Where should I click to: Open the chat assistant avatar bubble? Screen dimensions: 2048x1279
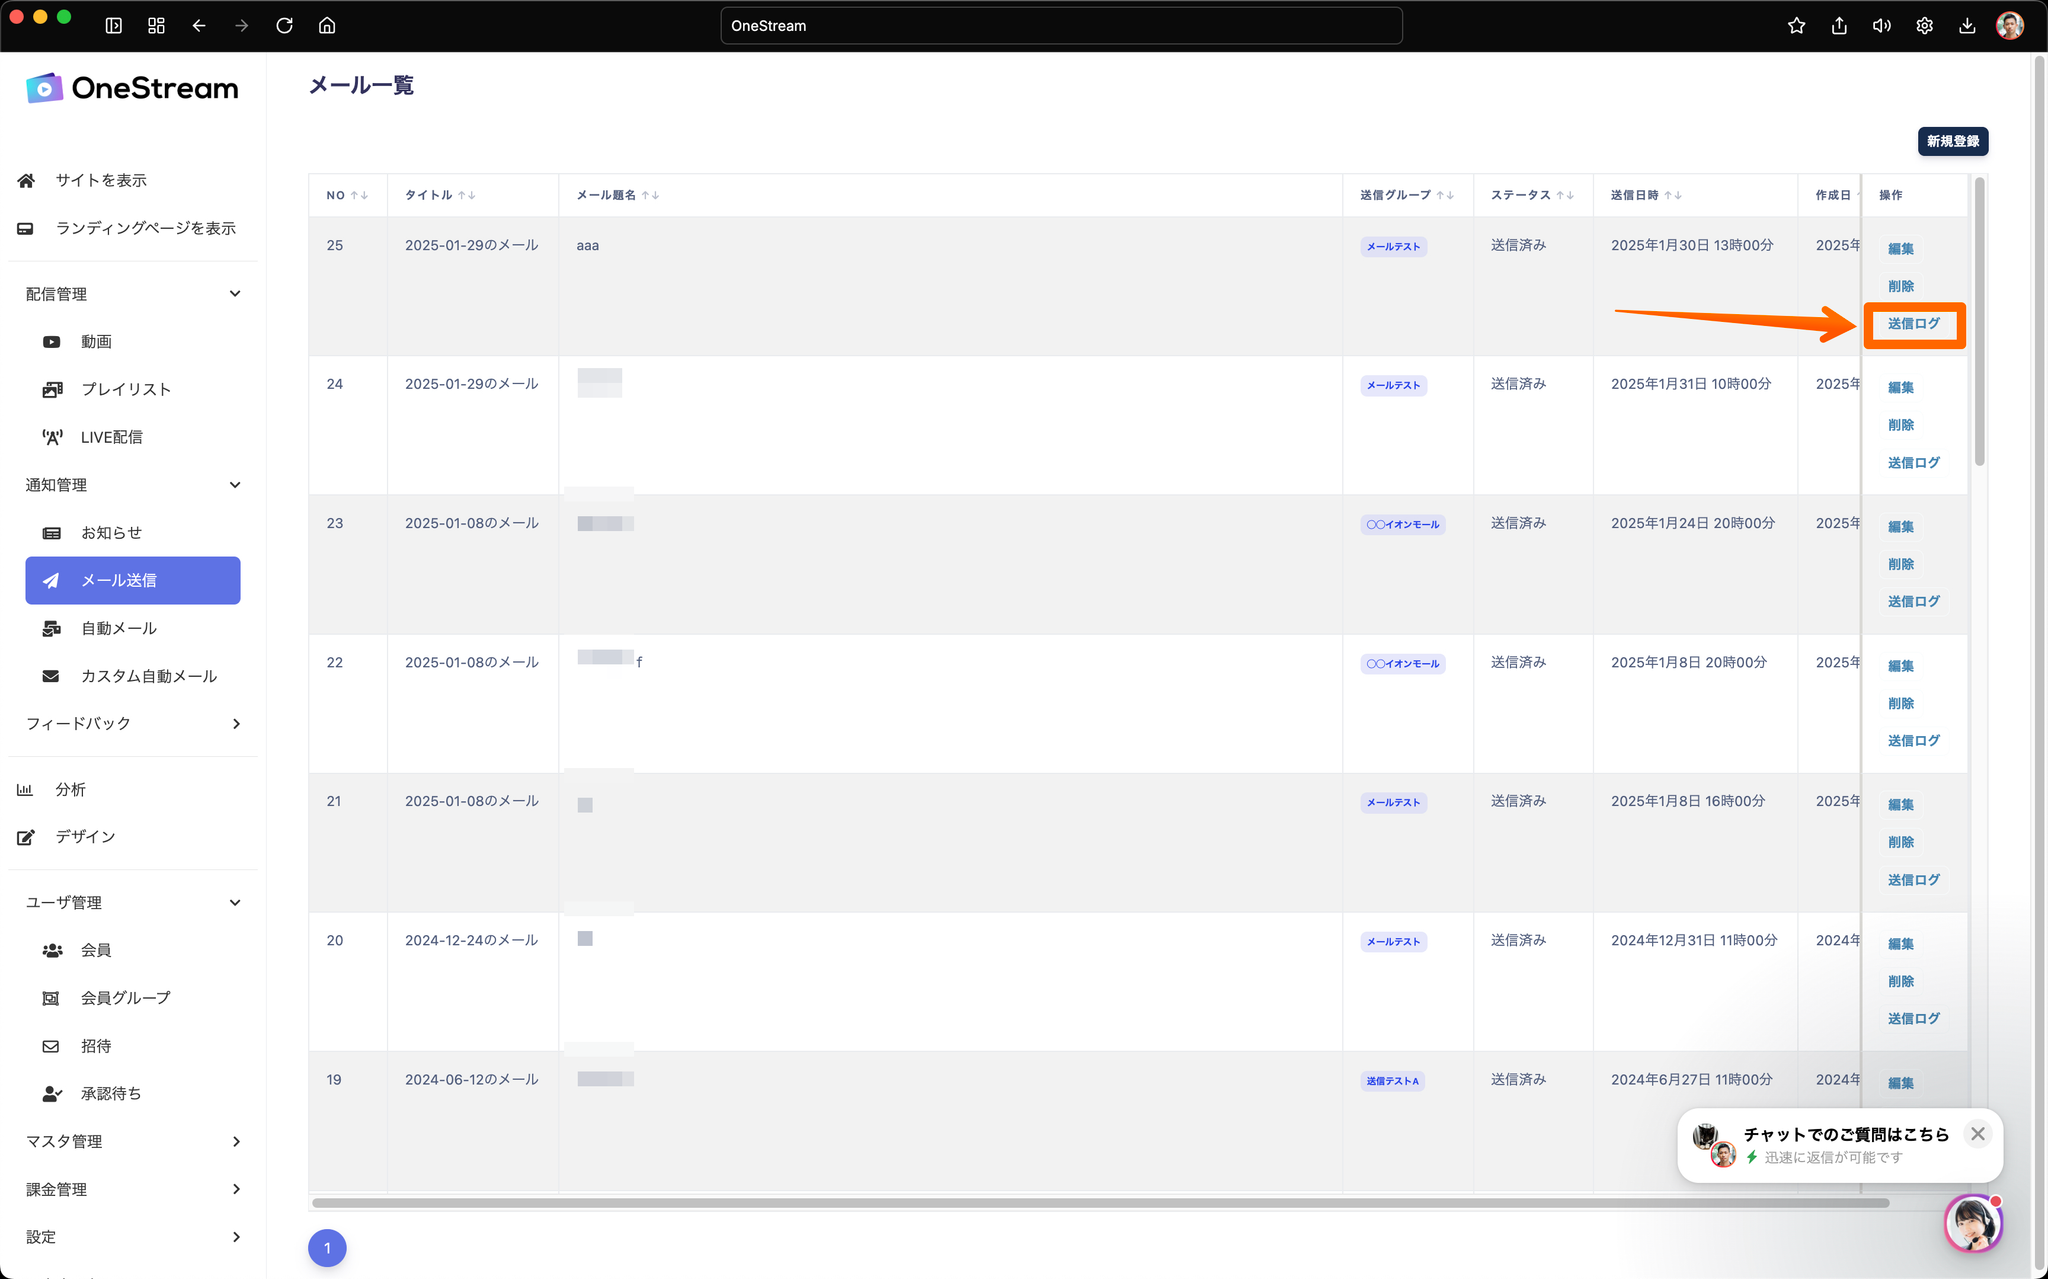coord(1972,1222)
